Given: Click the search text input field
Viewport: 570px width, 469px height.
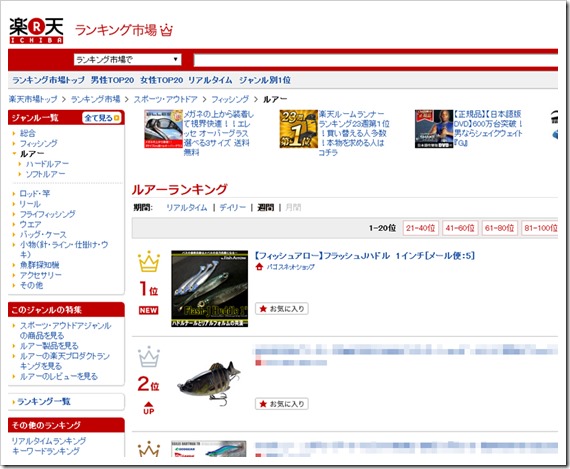Looking at the screenshot, I should [376, 60].
